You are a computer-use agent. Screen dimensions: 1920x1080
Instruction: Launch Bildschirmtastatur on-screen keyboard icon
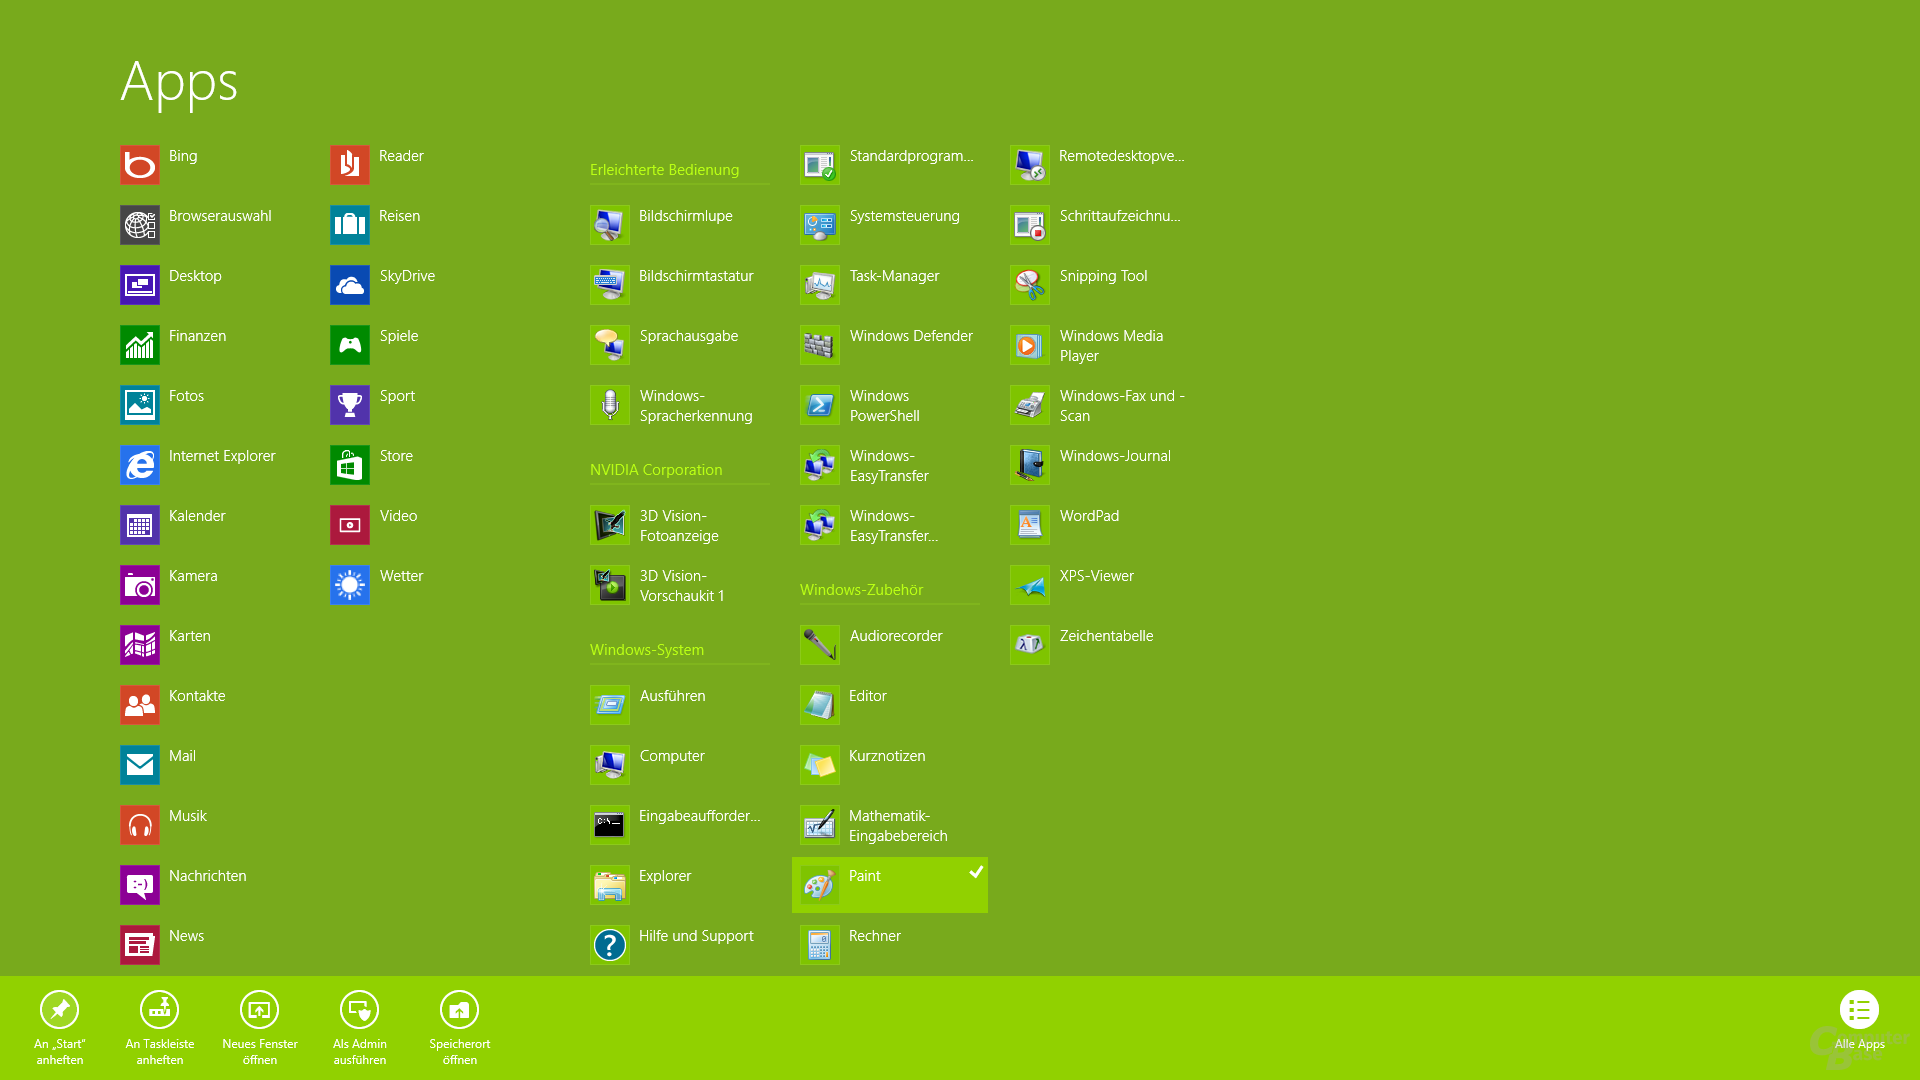point(609,285)
